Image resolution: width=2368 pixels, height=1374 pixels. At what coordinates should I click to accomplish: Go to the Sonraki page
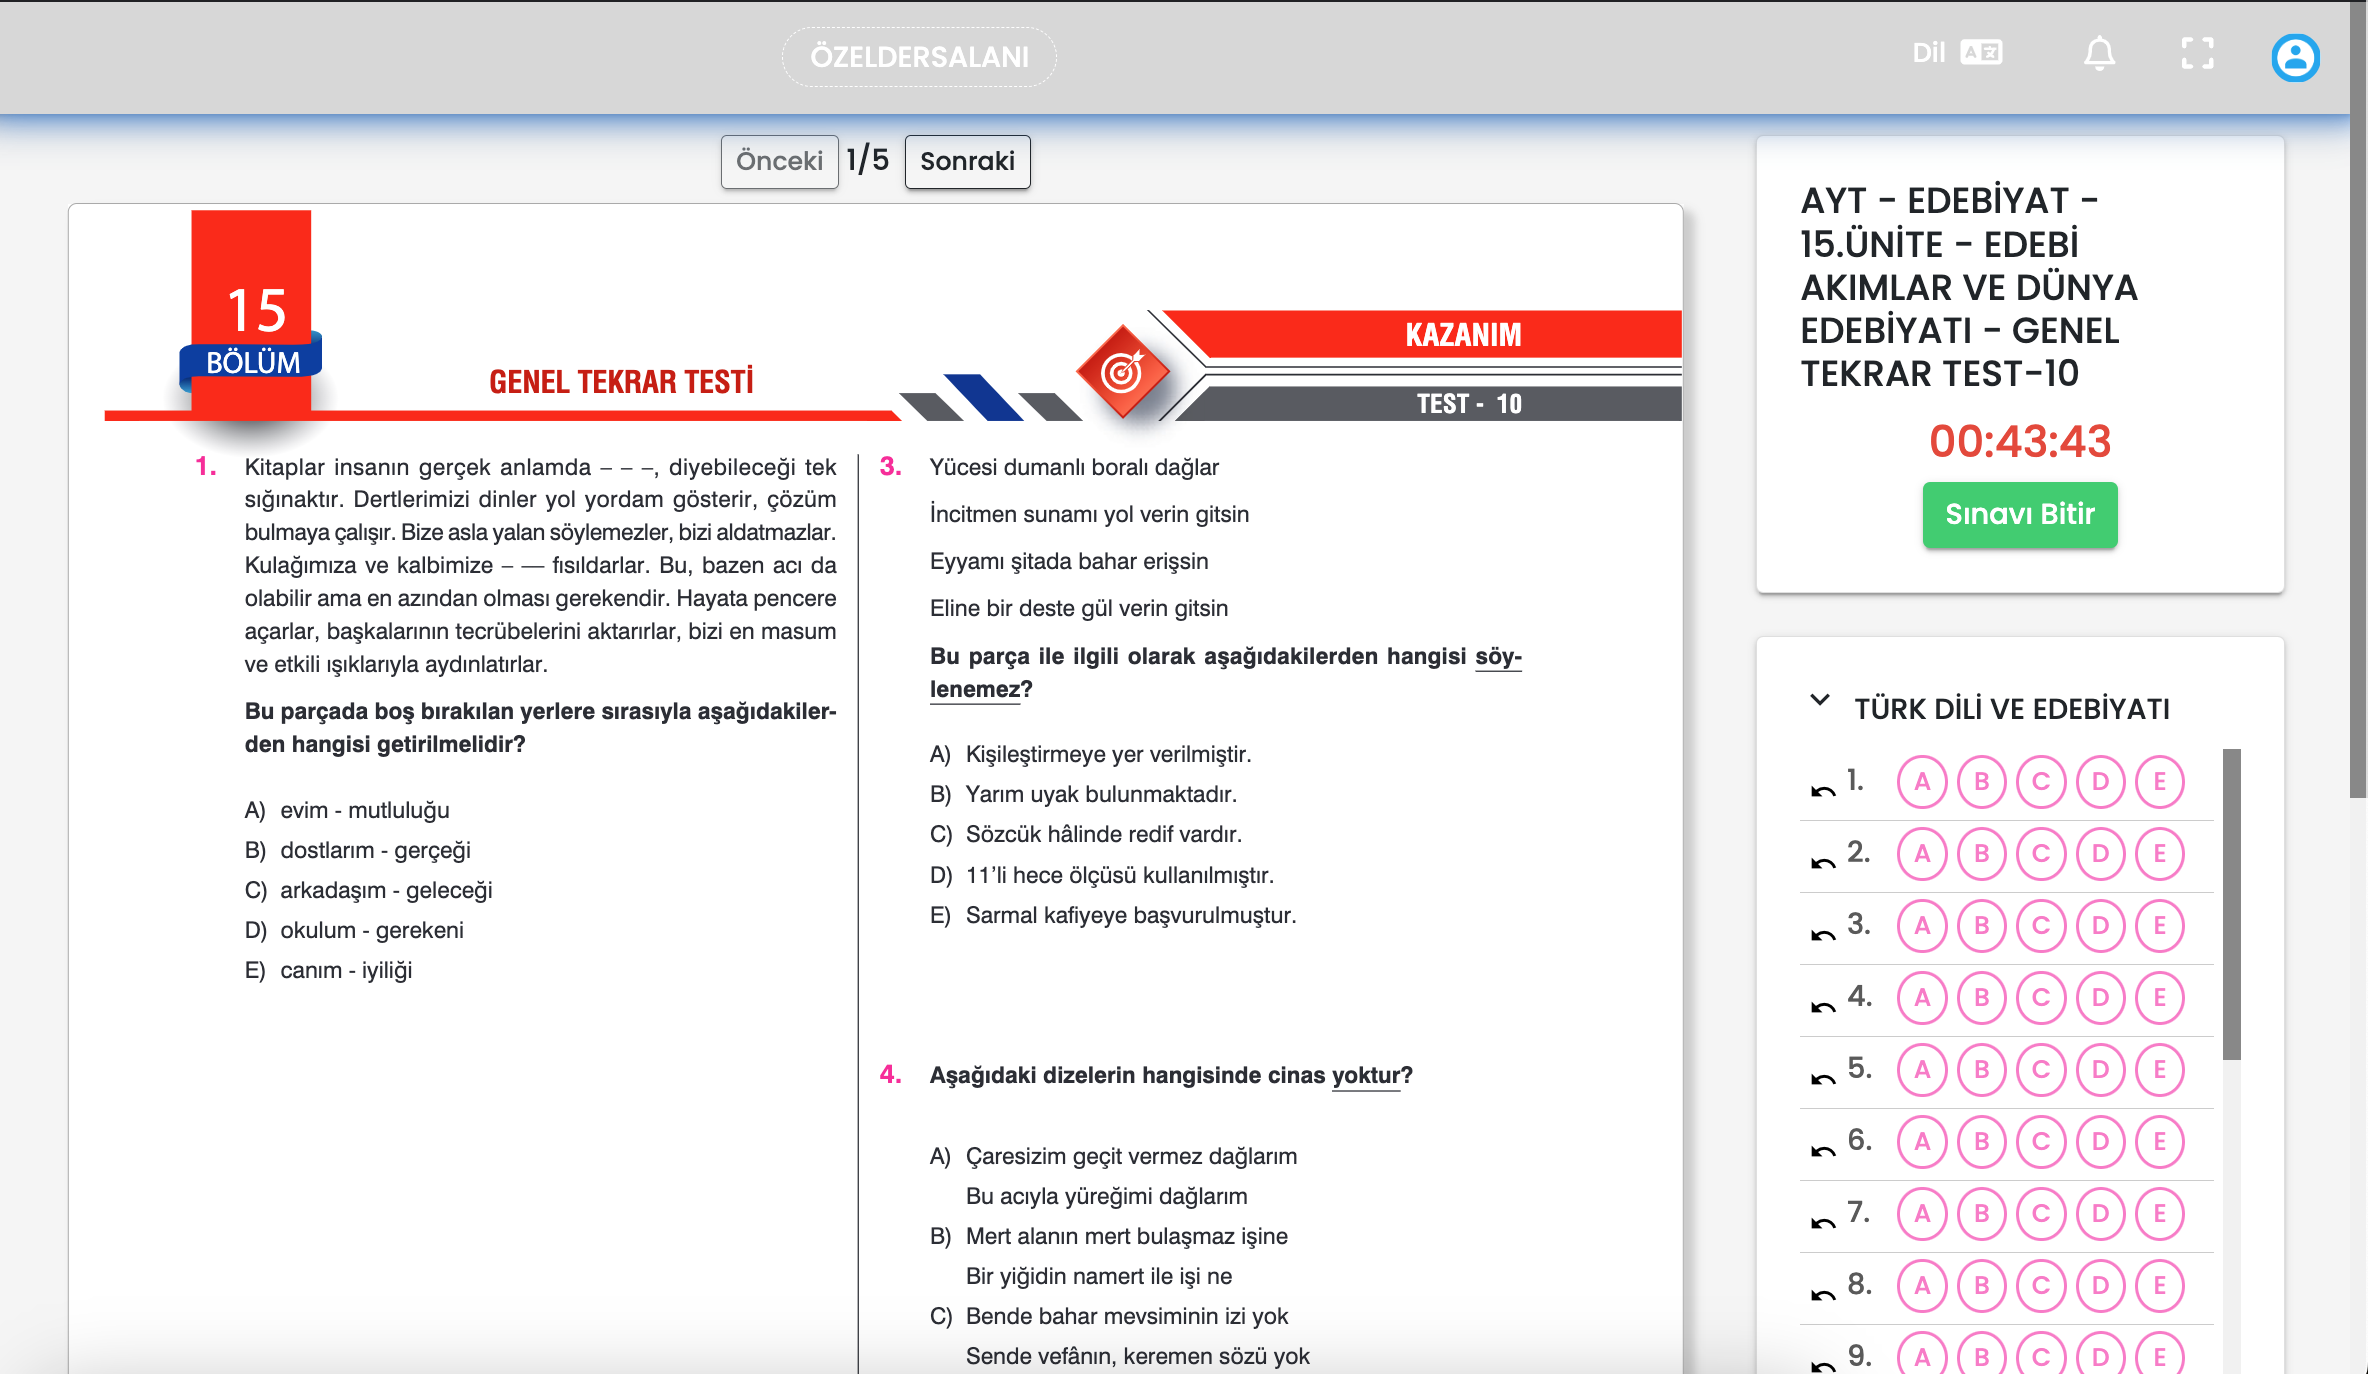(x=967, y=162)
